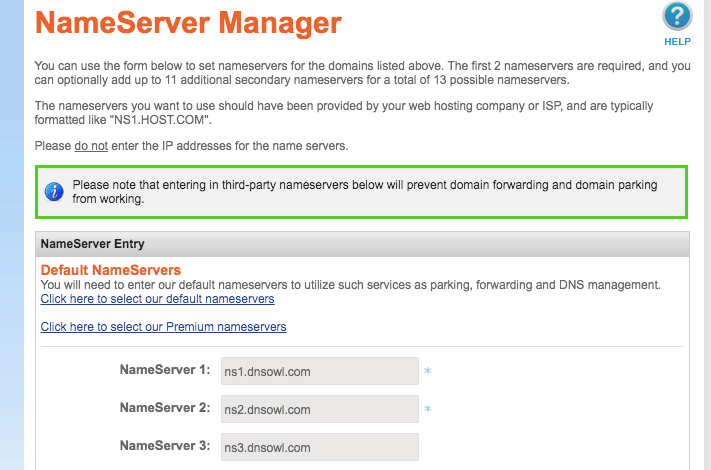Click the "NameServer 2:" field label
Image resolution: width=711 pixels, height=470 pixels.
point(164,408)
